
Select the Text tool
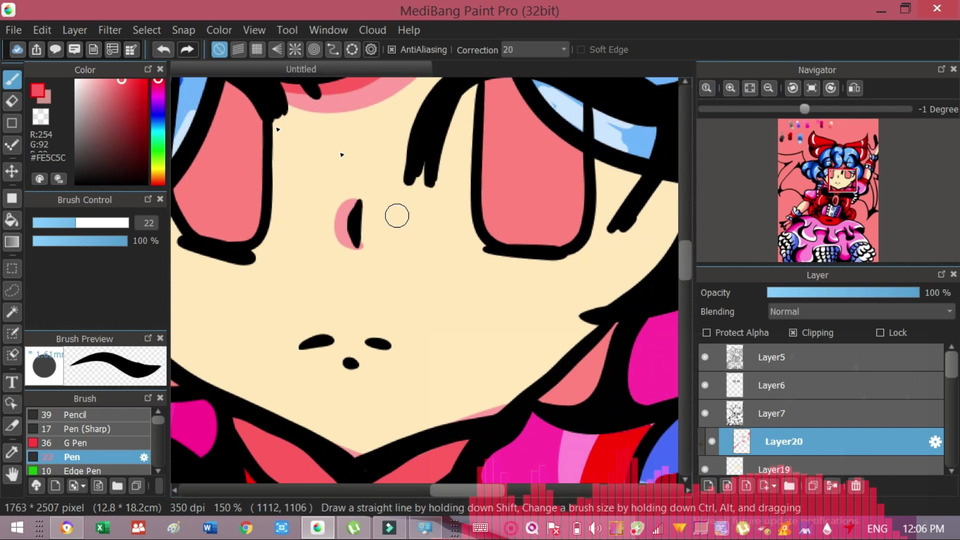point(12,382)
